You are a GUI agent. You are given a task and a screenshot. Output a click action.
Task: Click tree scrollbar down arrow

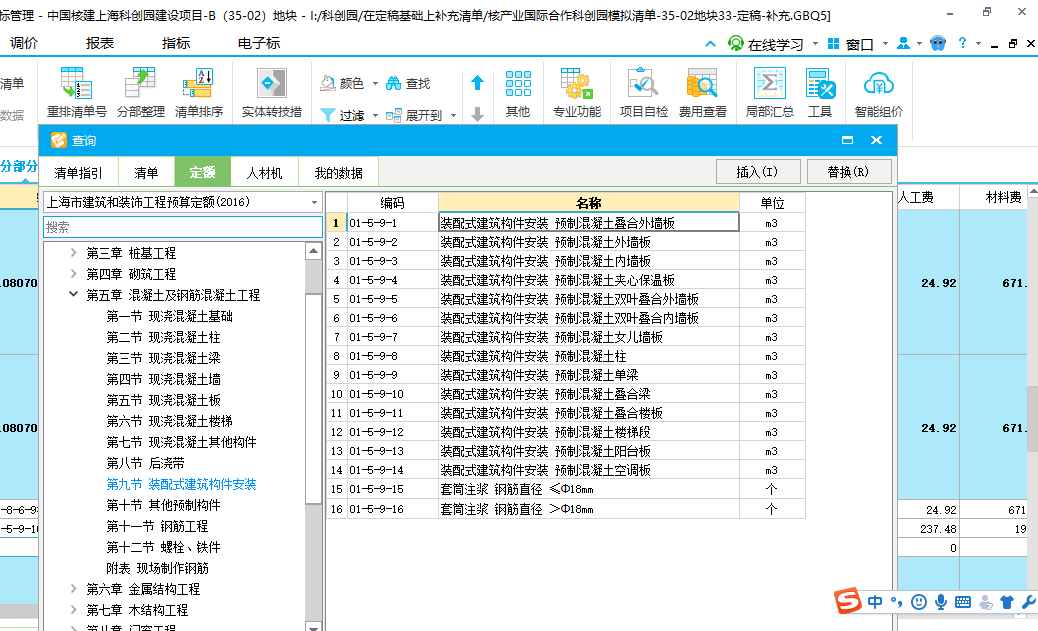313,626
